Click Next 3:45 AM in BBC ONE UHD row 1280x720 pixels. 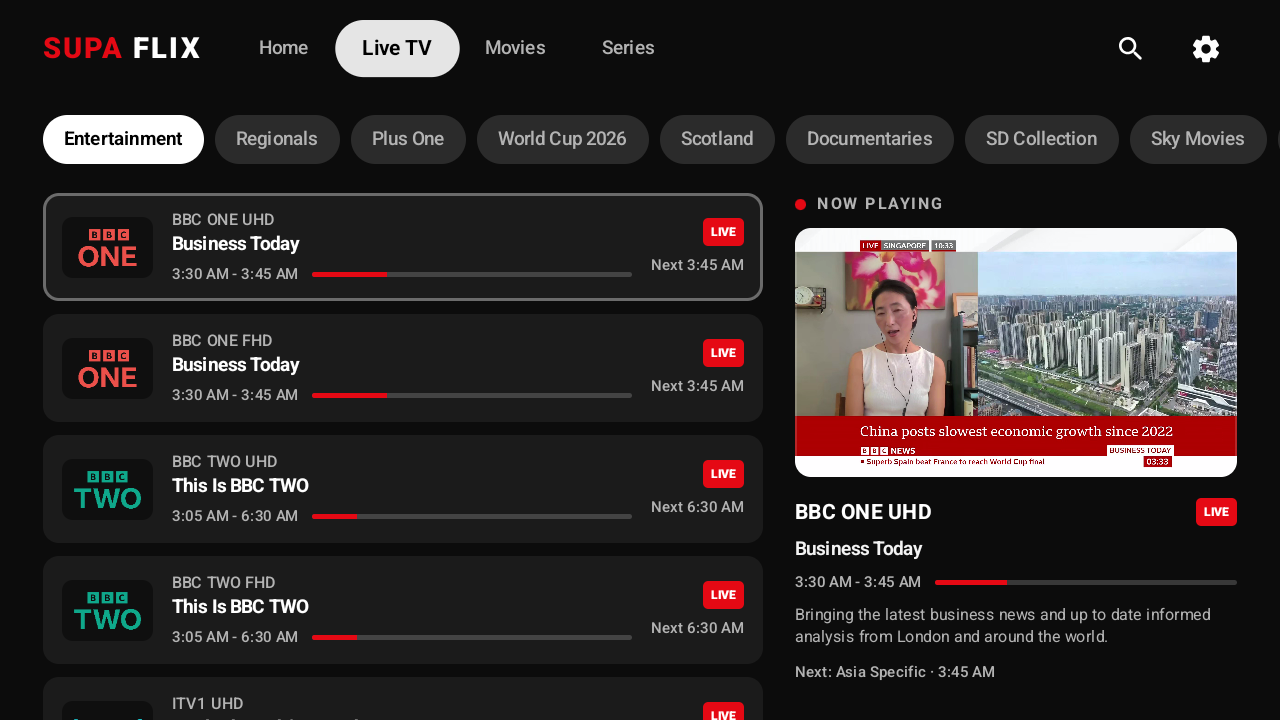pyautogui.click(x=697, y=265)
